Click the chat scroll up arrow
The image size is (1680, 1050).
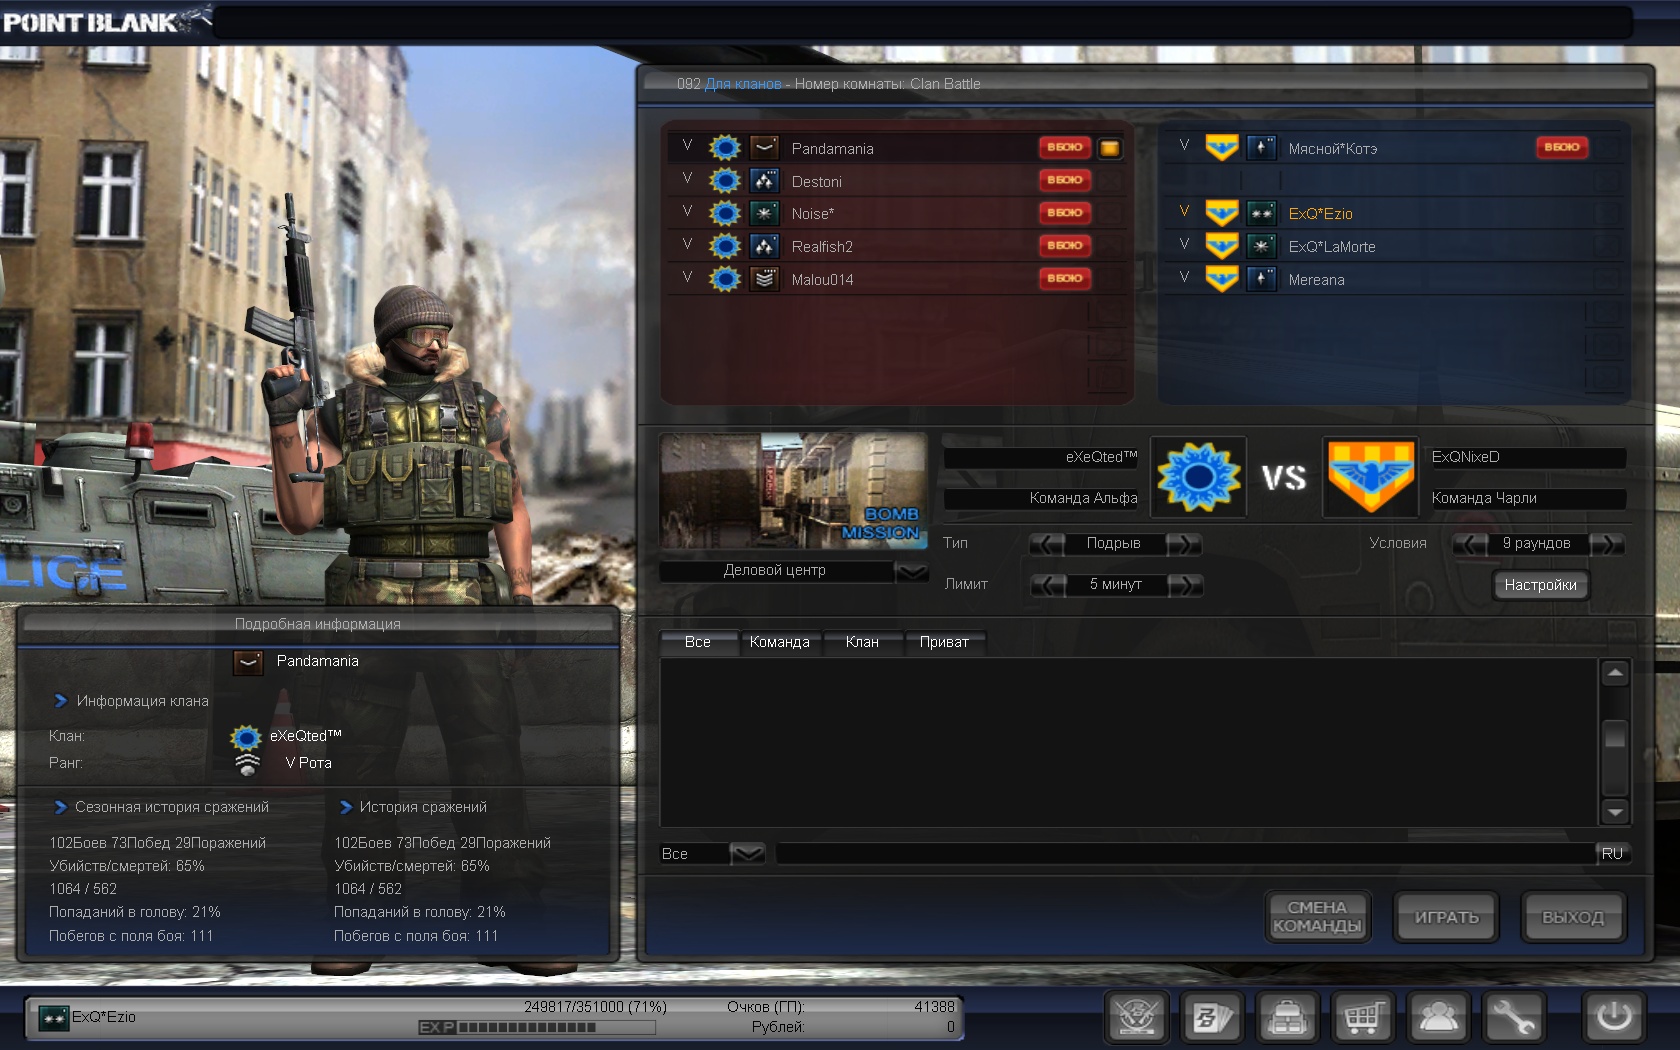tap(1615, 673)
